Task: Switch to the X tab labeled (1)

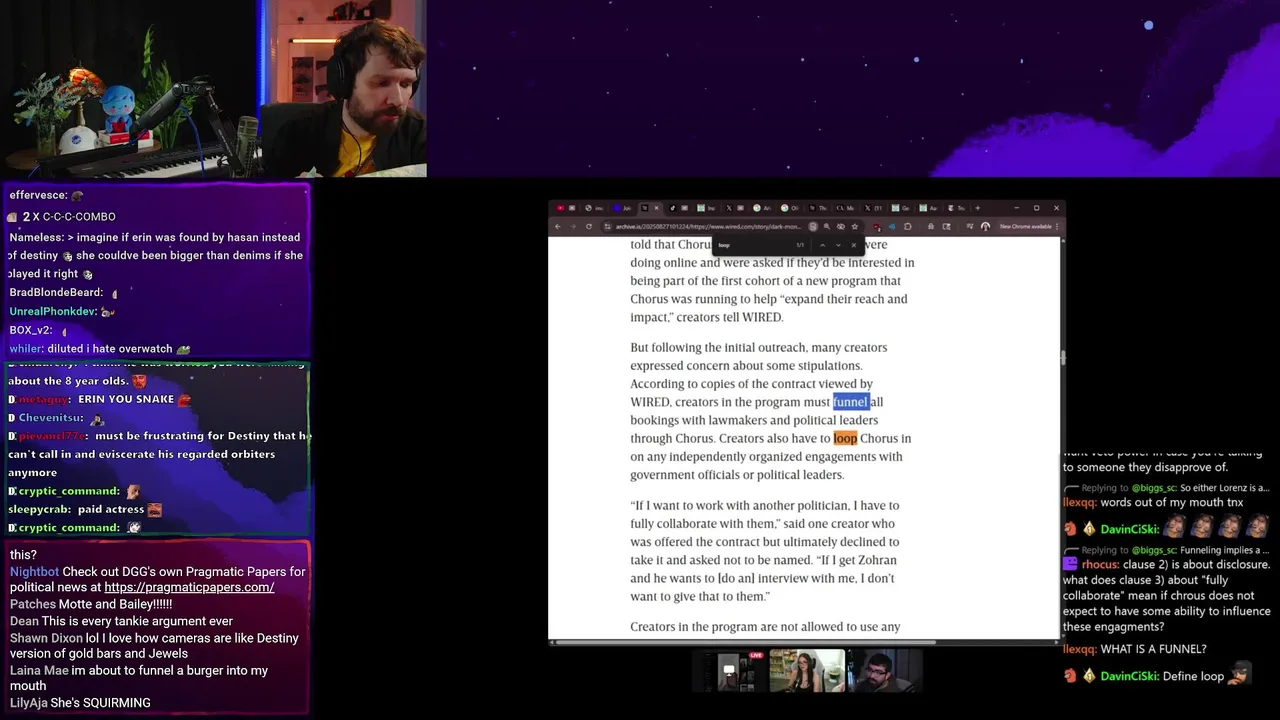Action: coord(872,208)
